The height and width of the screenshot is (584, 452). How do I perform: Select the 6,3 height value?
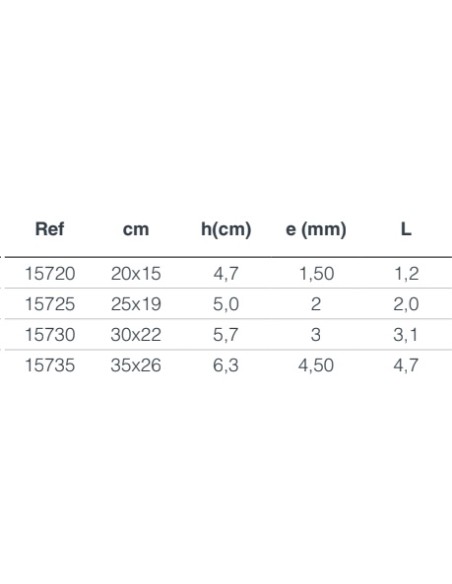tap(226, 365)
